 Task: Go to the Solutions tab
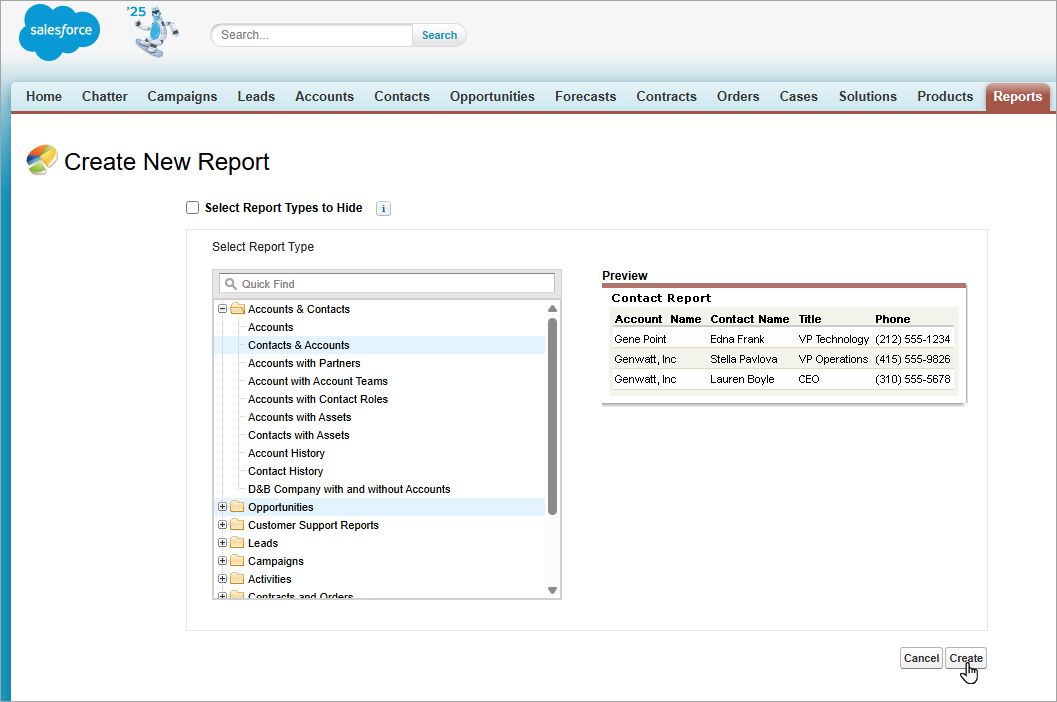(x=868, y=96)
